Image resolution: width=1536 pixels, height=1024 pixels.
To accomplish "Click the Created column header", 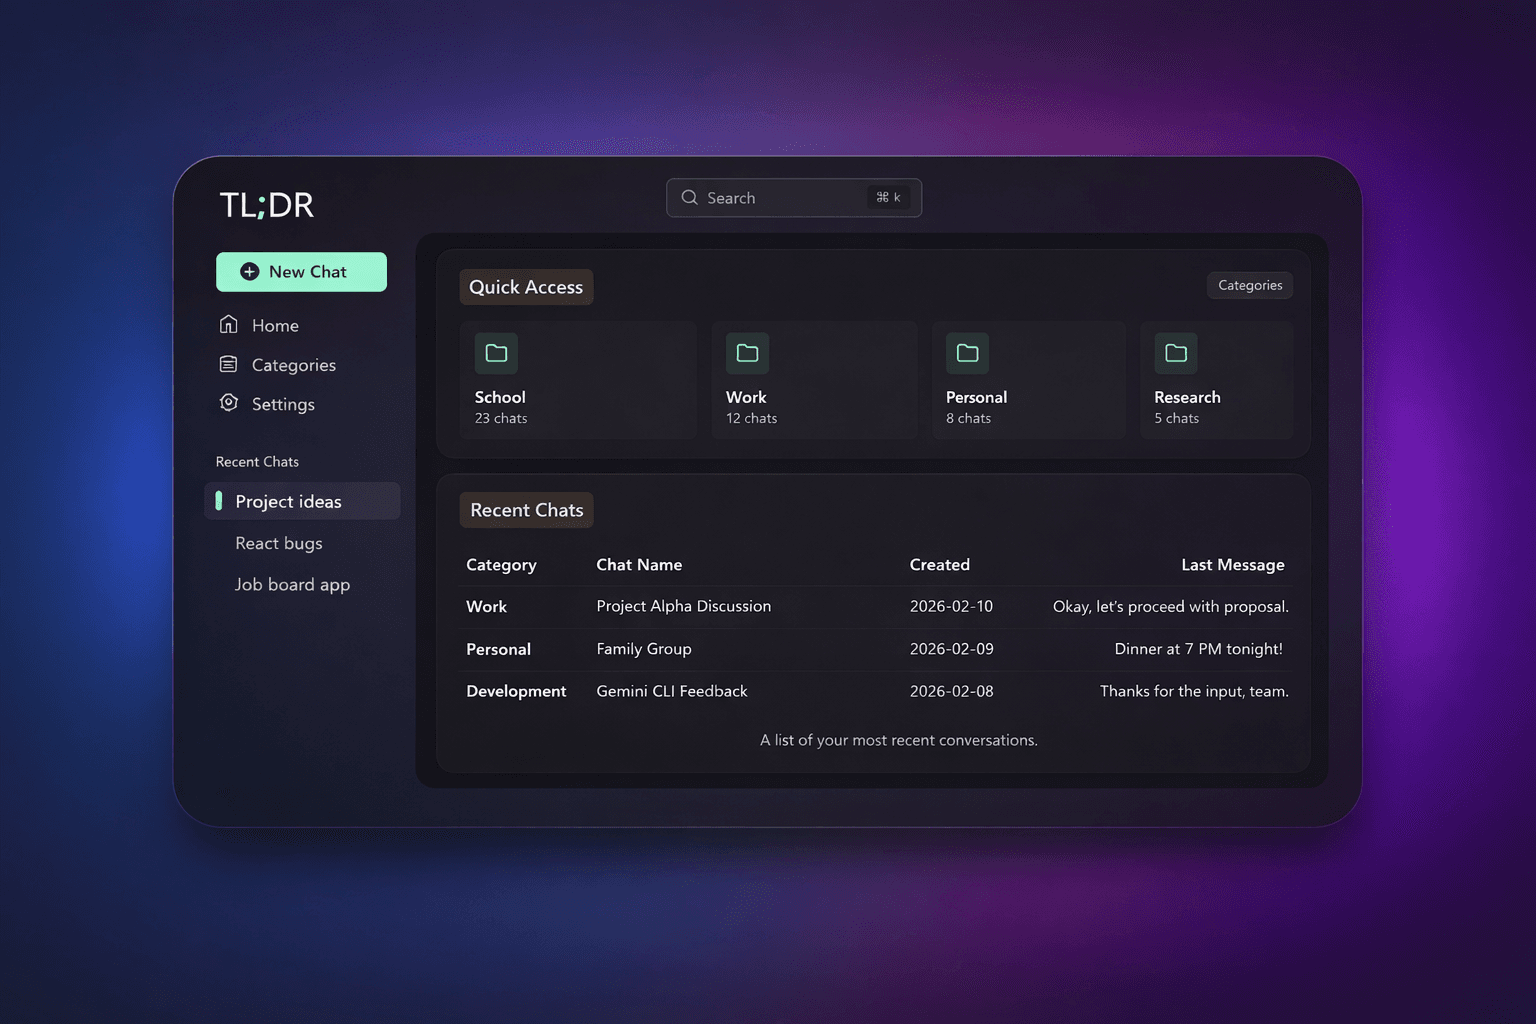I will tap(939, 565).
